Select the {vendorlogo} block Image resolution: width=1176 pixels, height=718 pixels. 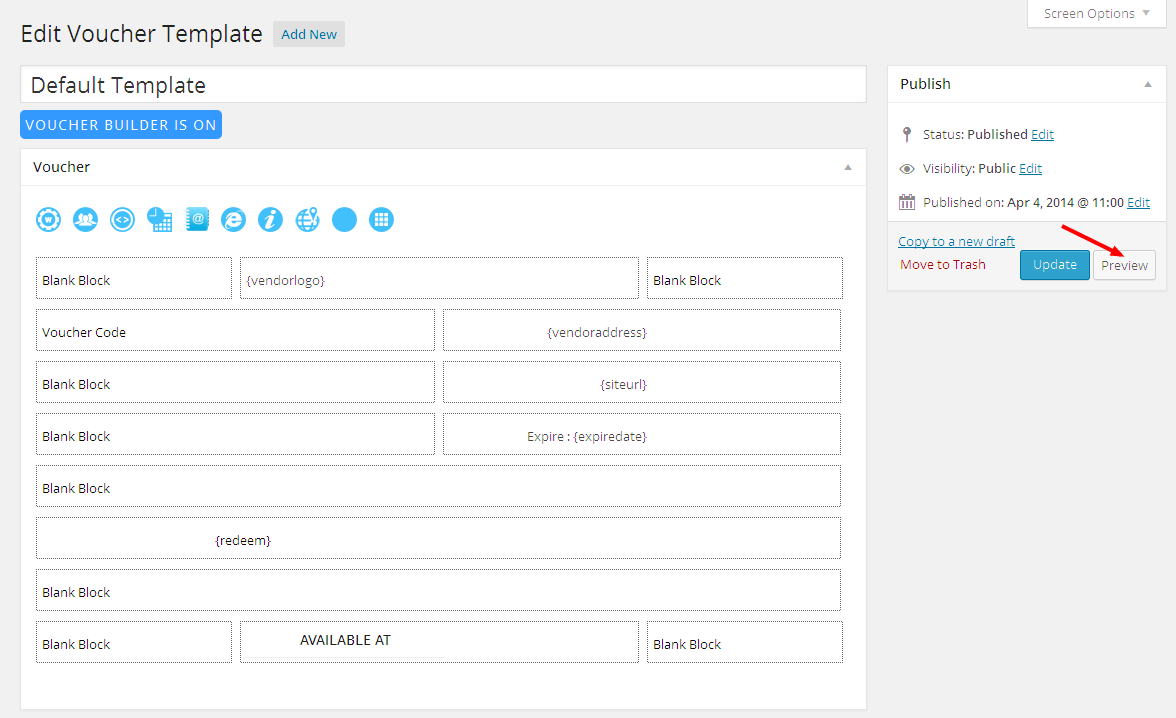point(439,279)
